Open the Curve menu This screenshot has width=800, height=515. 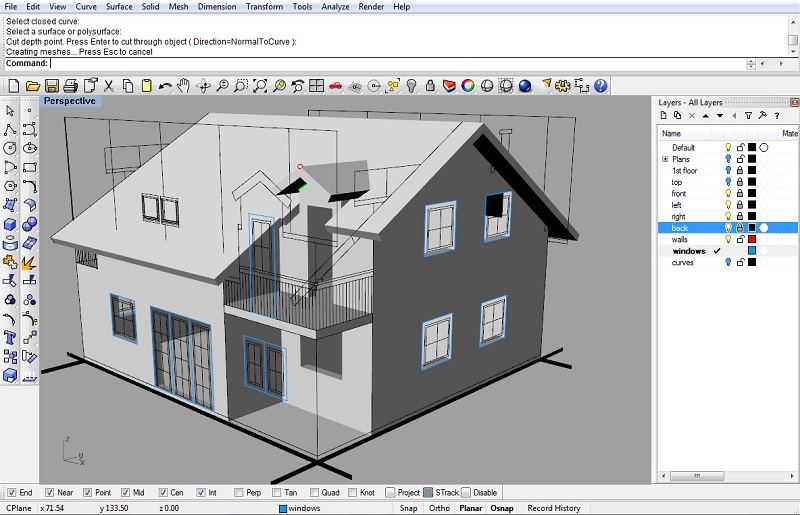tap(86, 7)
